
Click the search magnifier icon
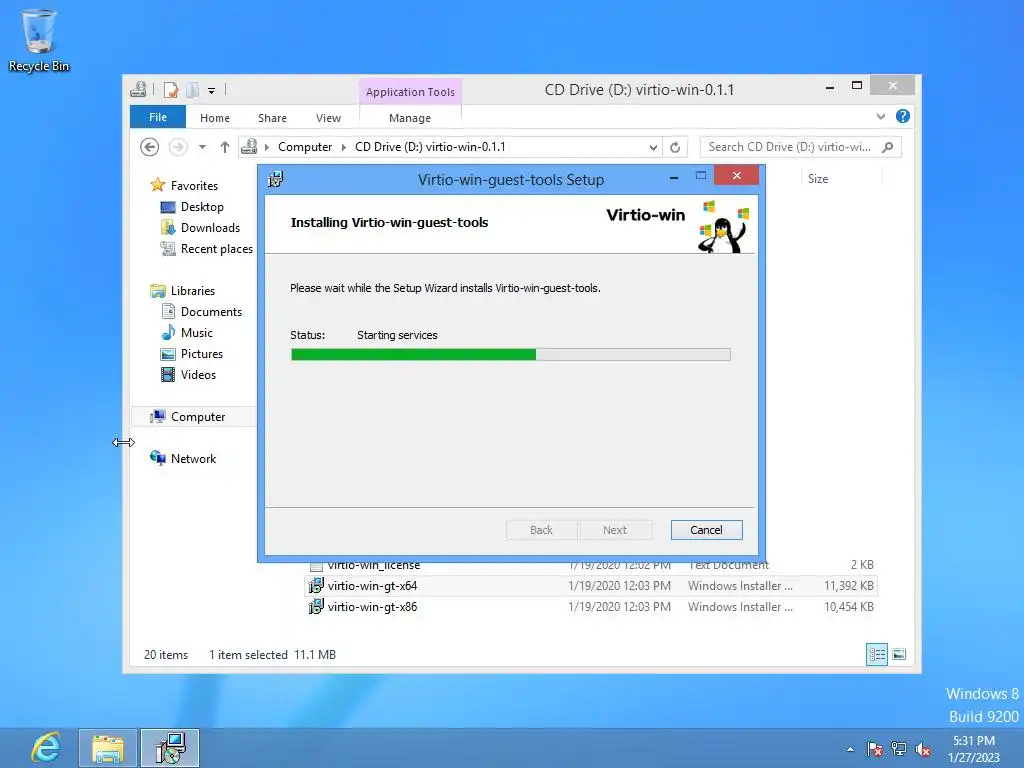pyautogui.click(x=888, y=147)
